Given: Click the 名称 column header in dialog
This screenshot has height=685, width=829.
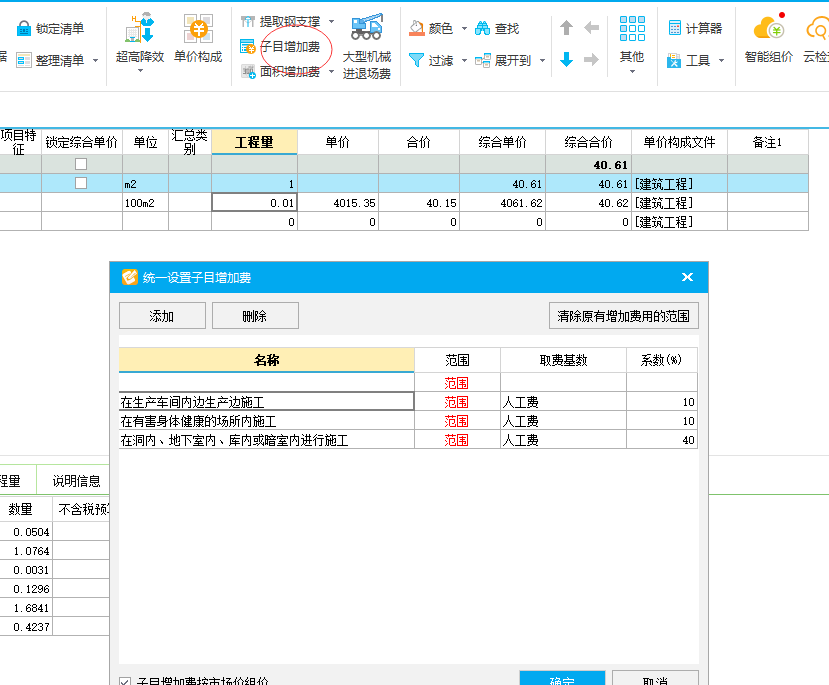Looking at the screenshot, I should (x=266, y=360).
